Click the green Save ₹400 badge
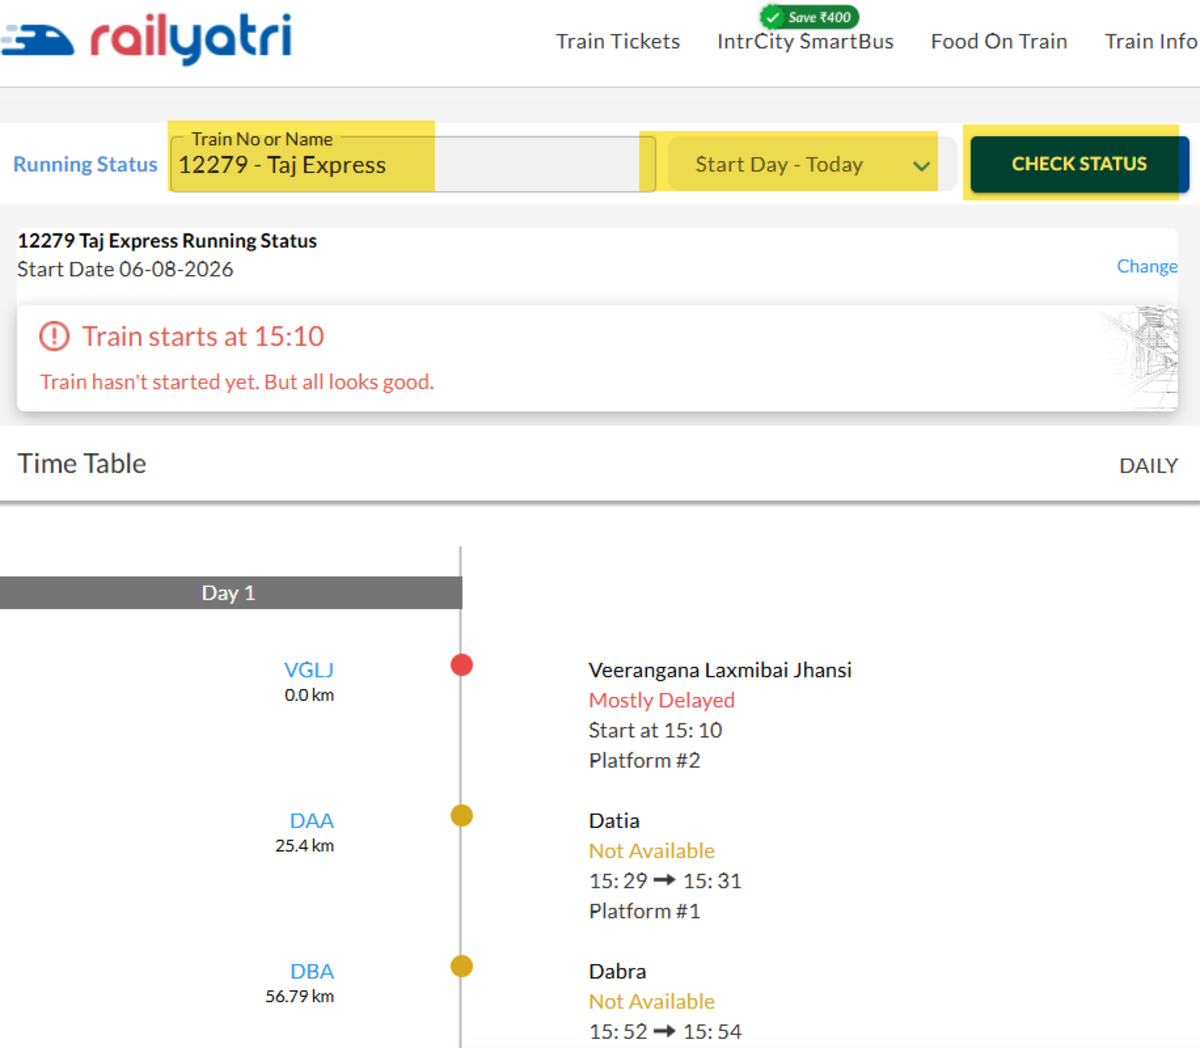The image size is (1200, 1048). [x=809, y=17]
